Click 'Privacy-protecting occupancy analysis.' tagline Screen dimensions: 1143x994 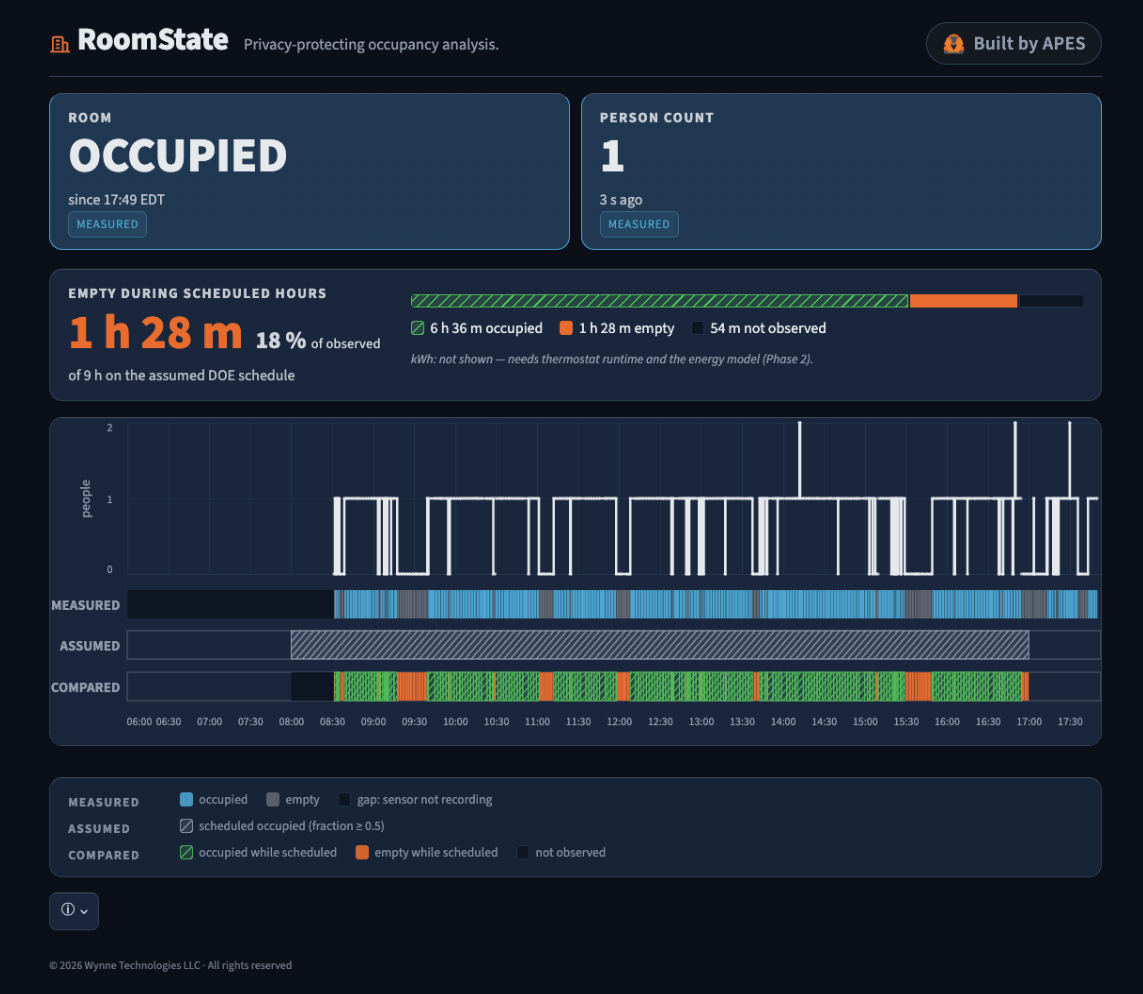371,44
